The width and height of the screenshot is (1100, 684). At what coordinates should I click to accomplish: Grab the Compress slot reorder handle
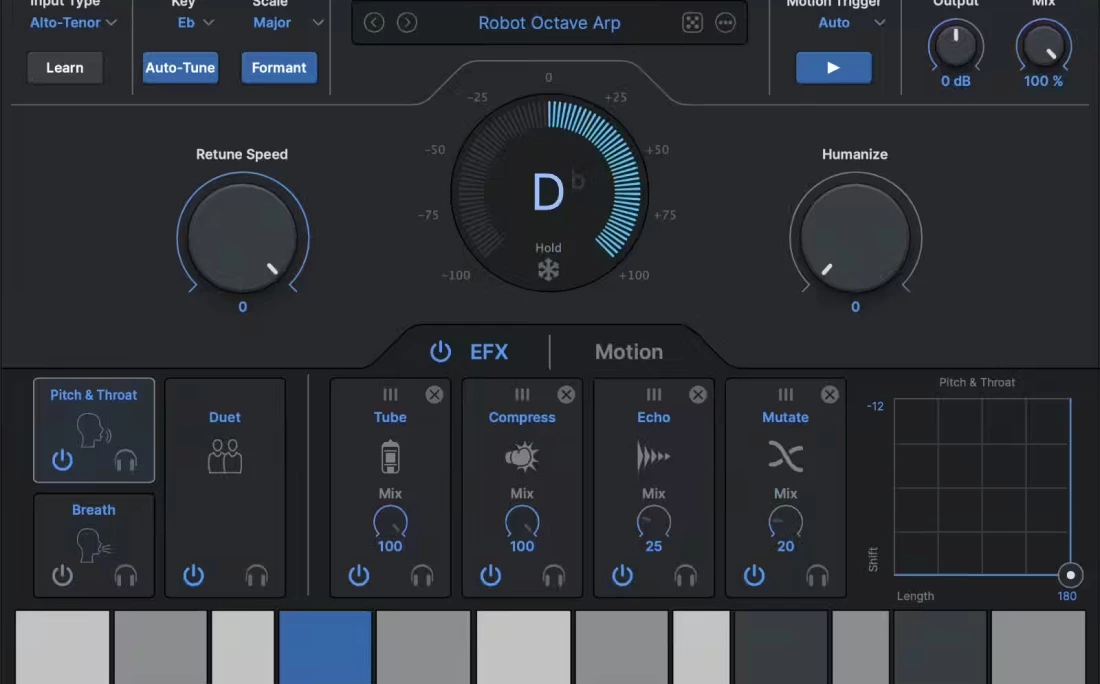[x=522, y=395]
